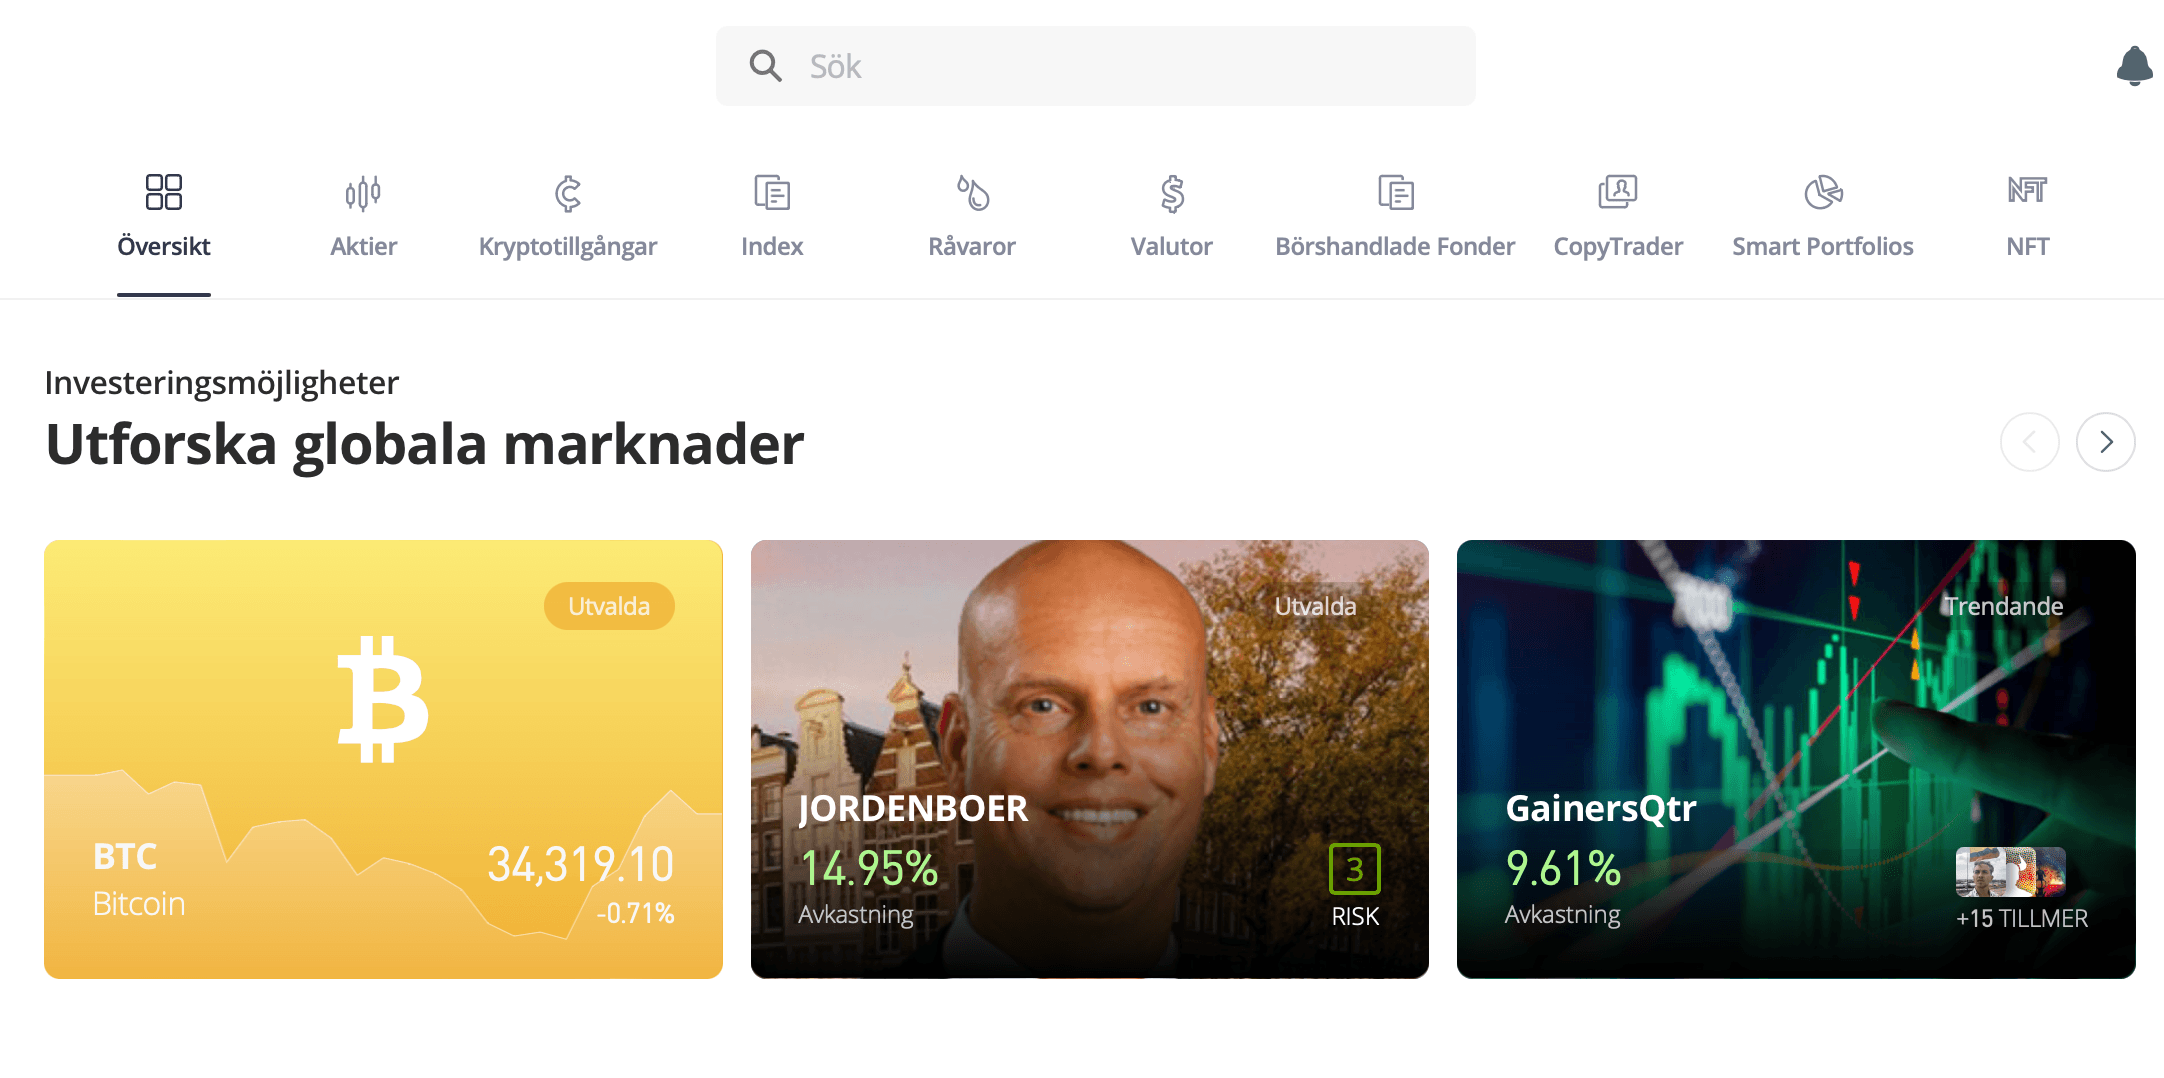Go back with left carousel chevron
Viewport: 2164px width, 1078px height.
point(2029,442)
